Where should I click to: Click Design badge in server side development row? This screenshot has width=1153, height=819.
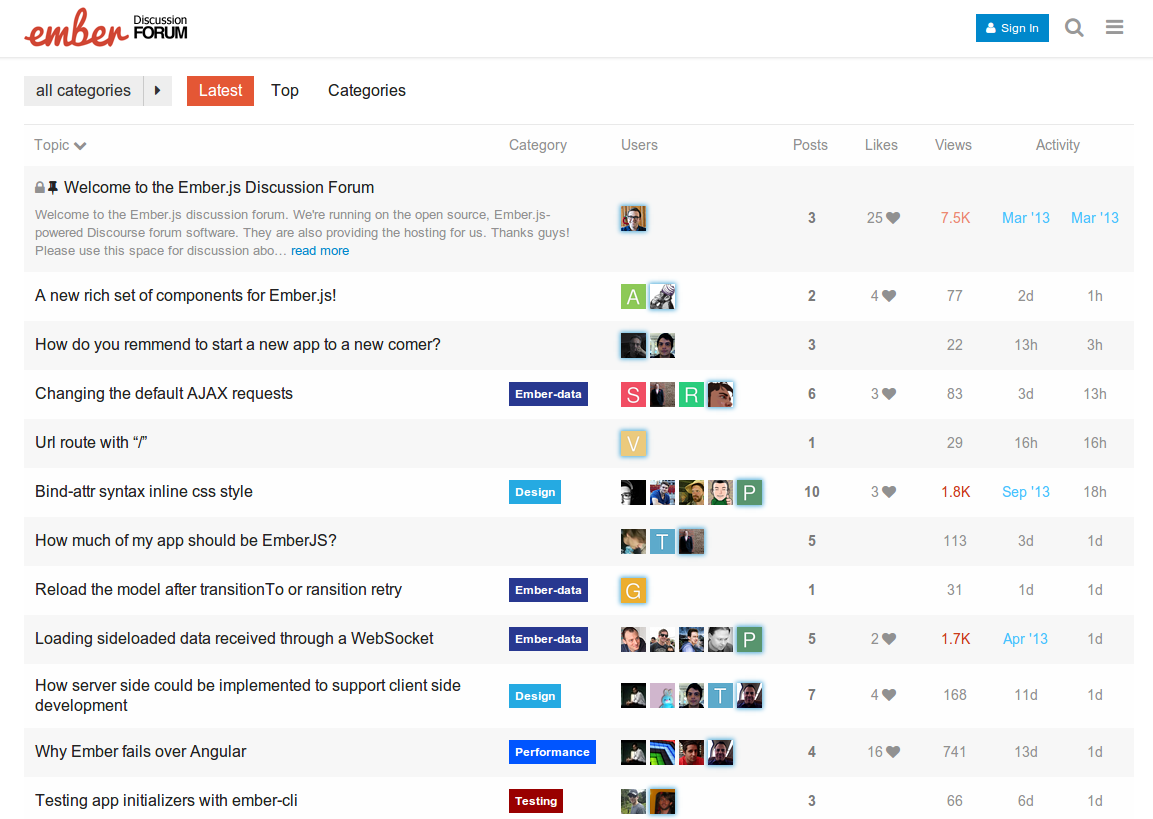tap(535, 696)
